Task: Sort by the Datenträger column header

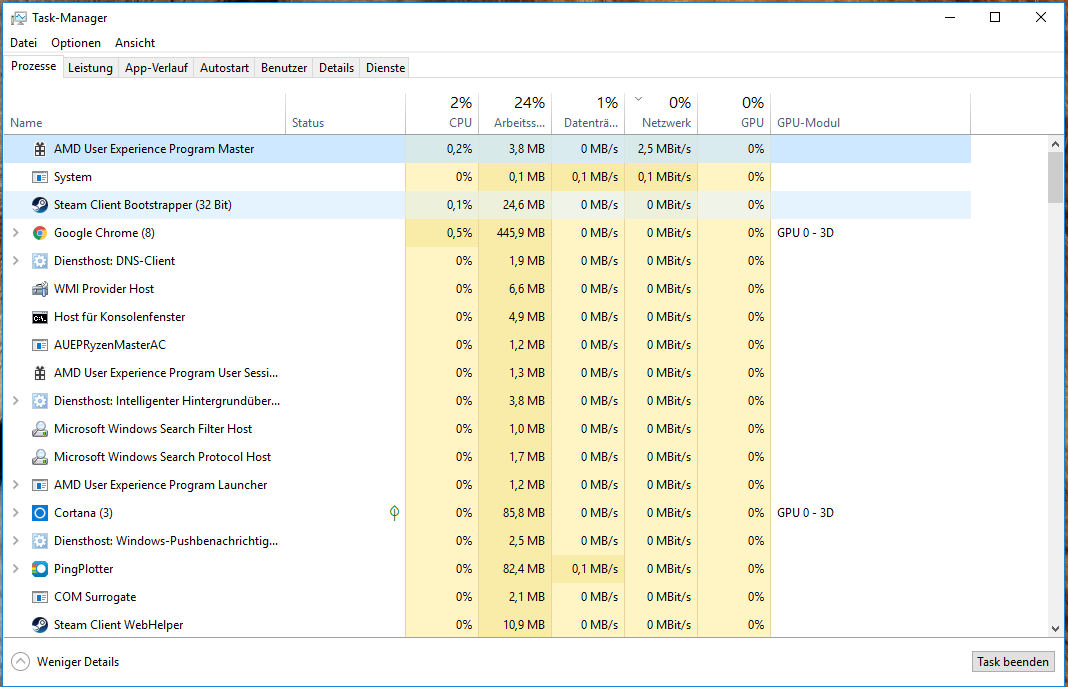Action: tap(588, 114)
